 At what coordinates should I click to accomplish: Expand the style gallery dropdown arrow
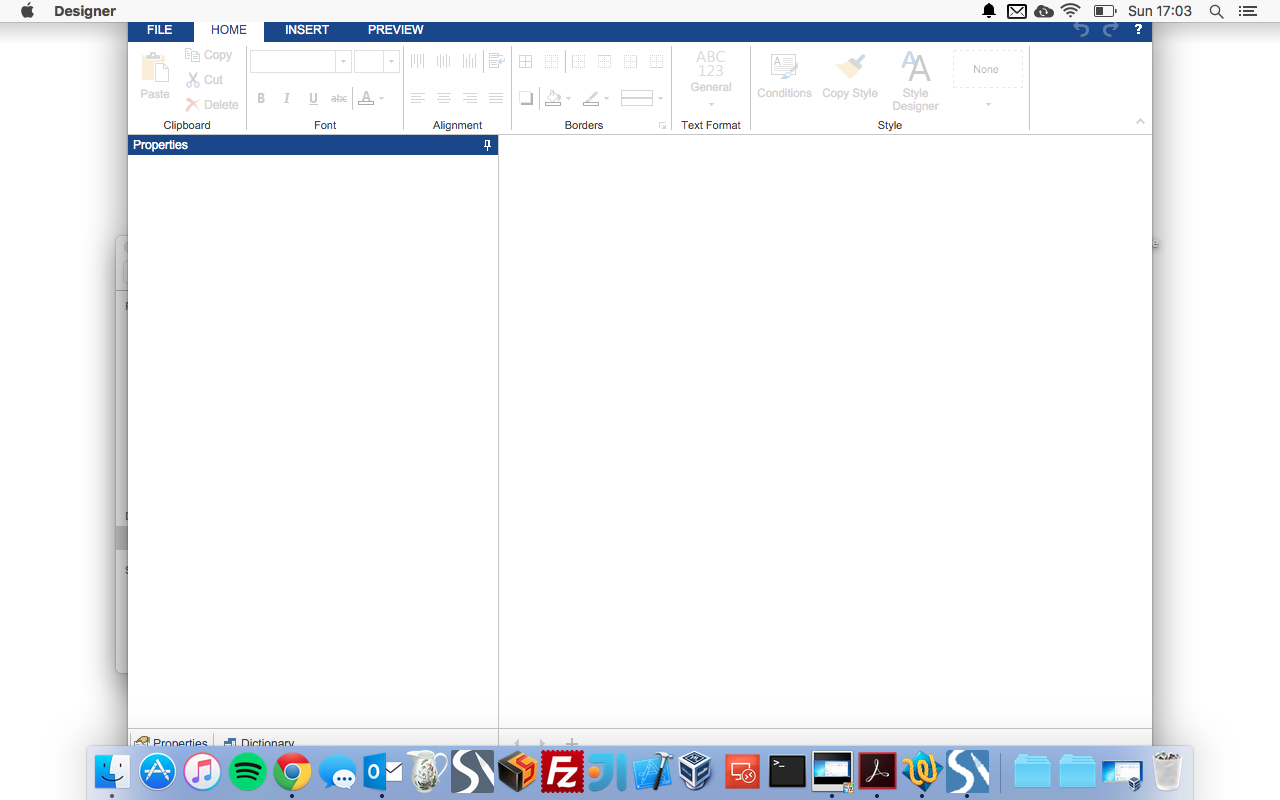pyautogui.click(x=988, y=104)
